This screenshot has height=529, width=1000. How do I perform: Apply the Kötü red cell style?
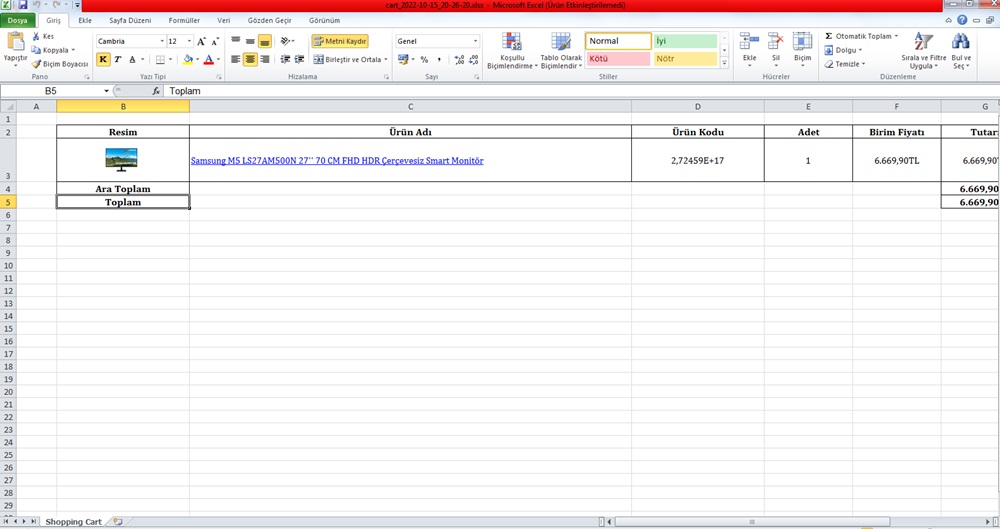tap(618, 59)
